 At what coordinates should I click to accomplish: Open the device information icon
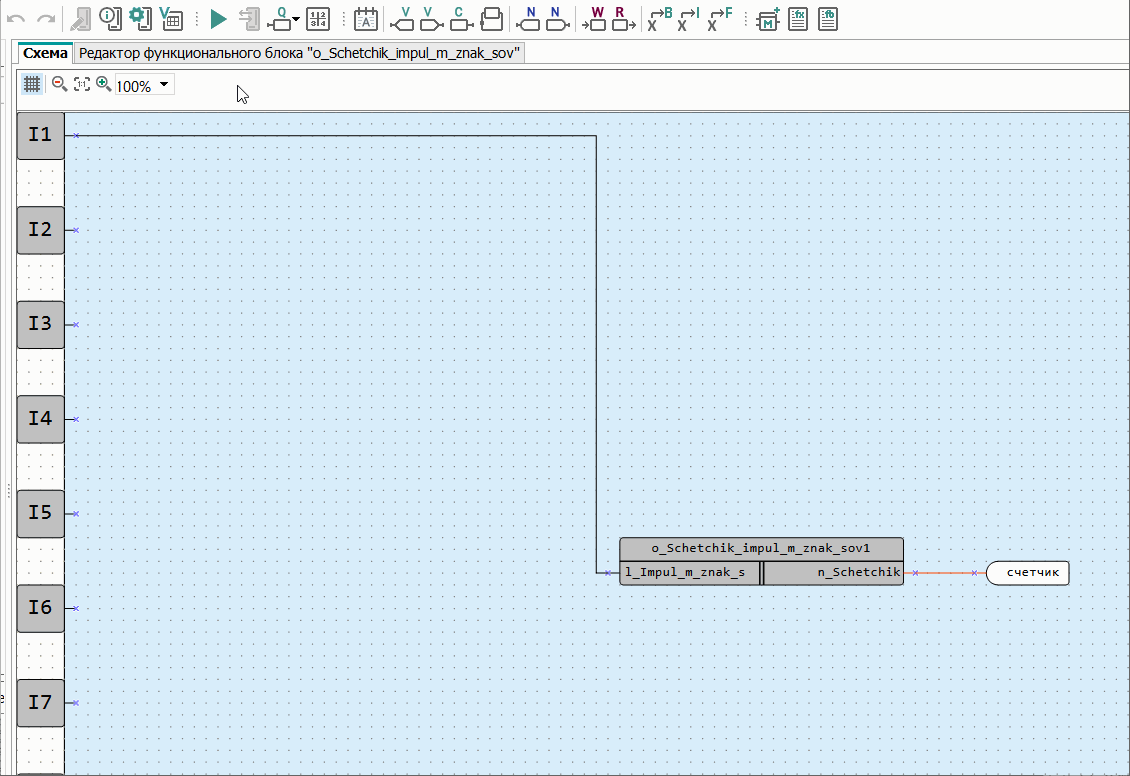[110, 19]
